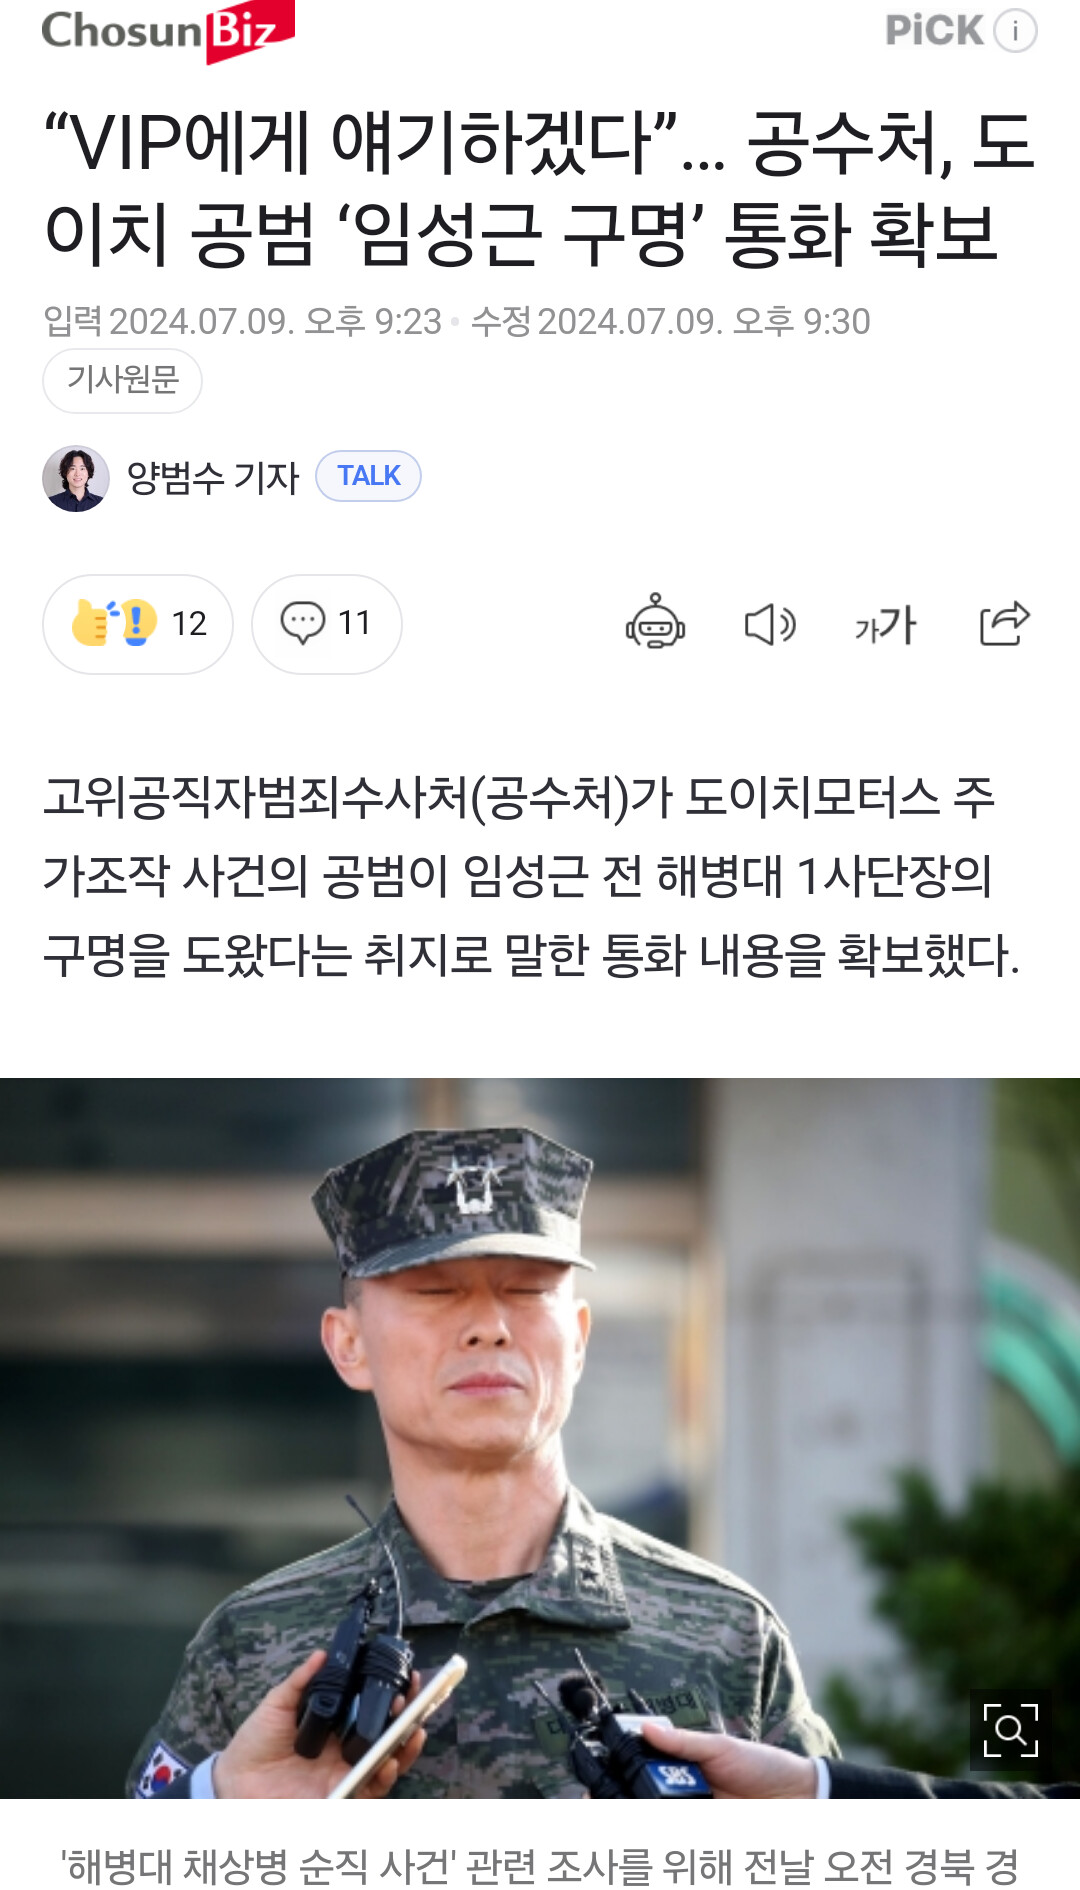Image resolution: width=1080 pixels, height=1890 pixels.
Task: Open the ChosunBiz logo link
Action: pyautogui.click(x=168, y=32)
